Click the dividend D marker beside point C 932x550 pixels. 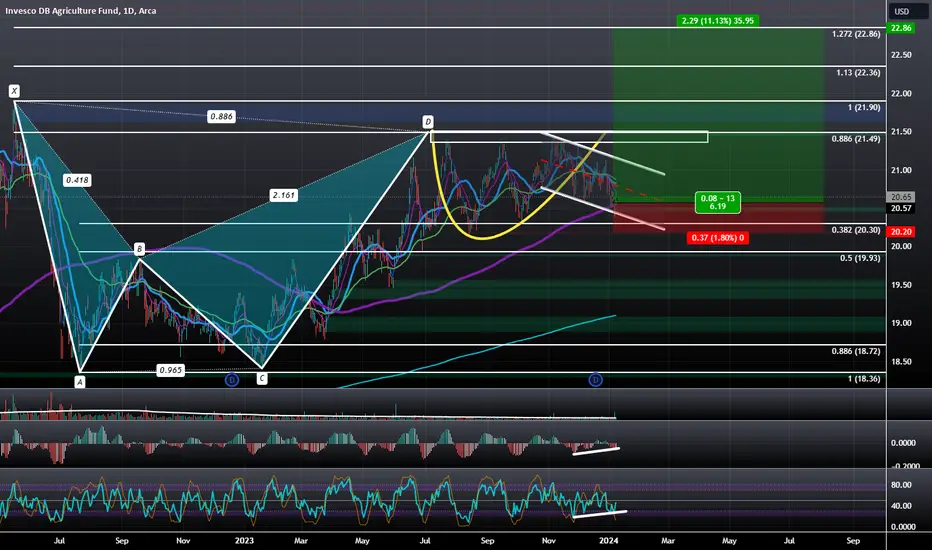[x=232, y=379]
